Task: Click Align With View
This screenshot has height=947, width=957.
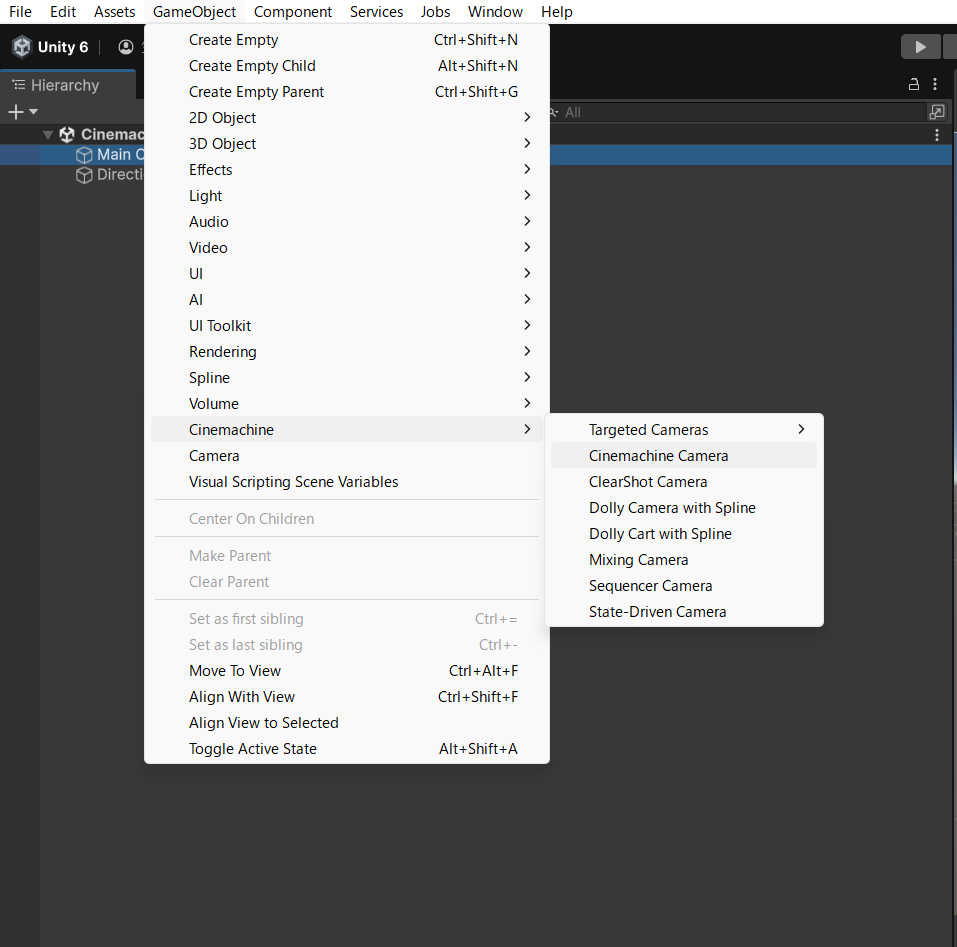Action: [x=347, y=697]
